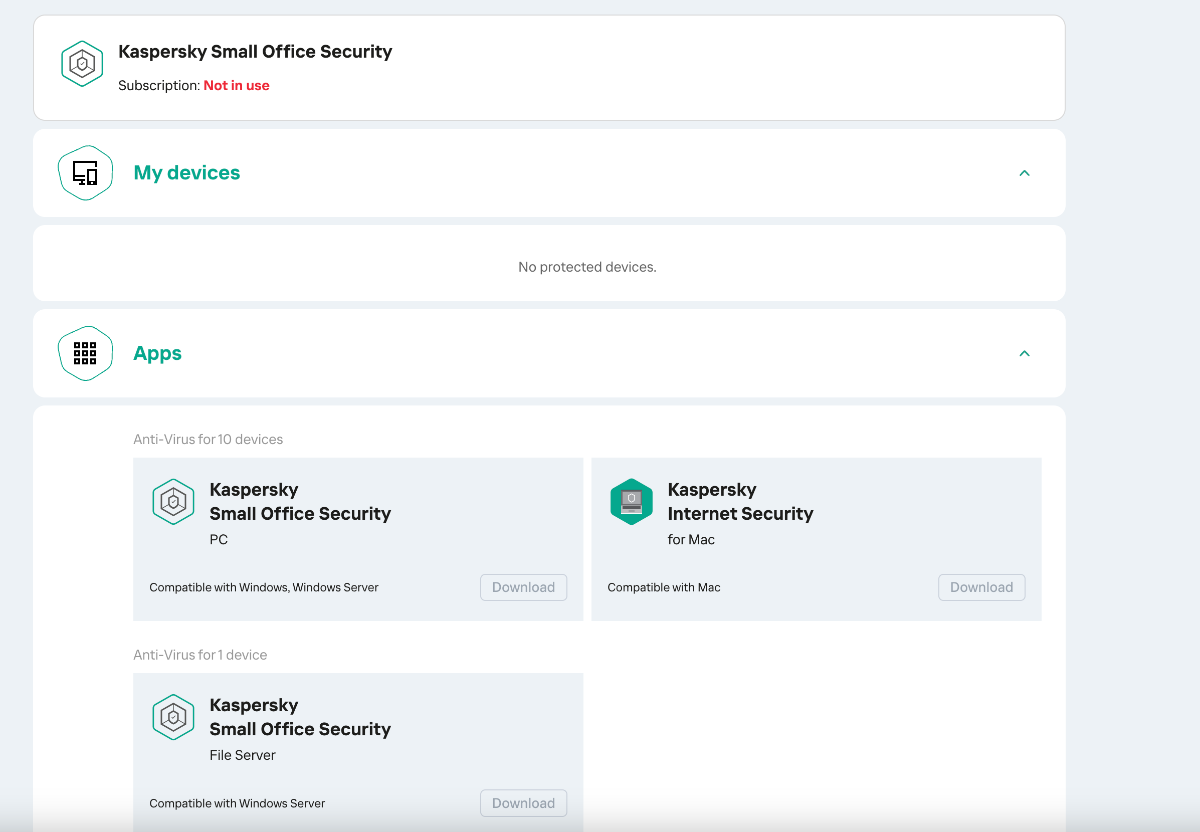Image resolution: width=1200 pixels, height=832 pixels.
Task: Click 'Kaspersky Small Office Security' header title
Action: (x=255, y=52)
